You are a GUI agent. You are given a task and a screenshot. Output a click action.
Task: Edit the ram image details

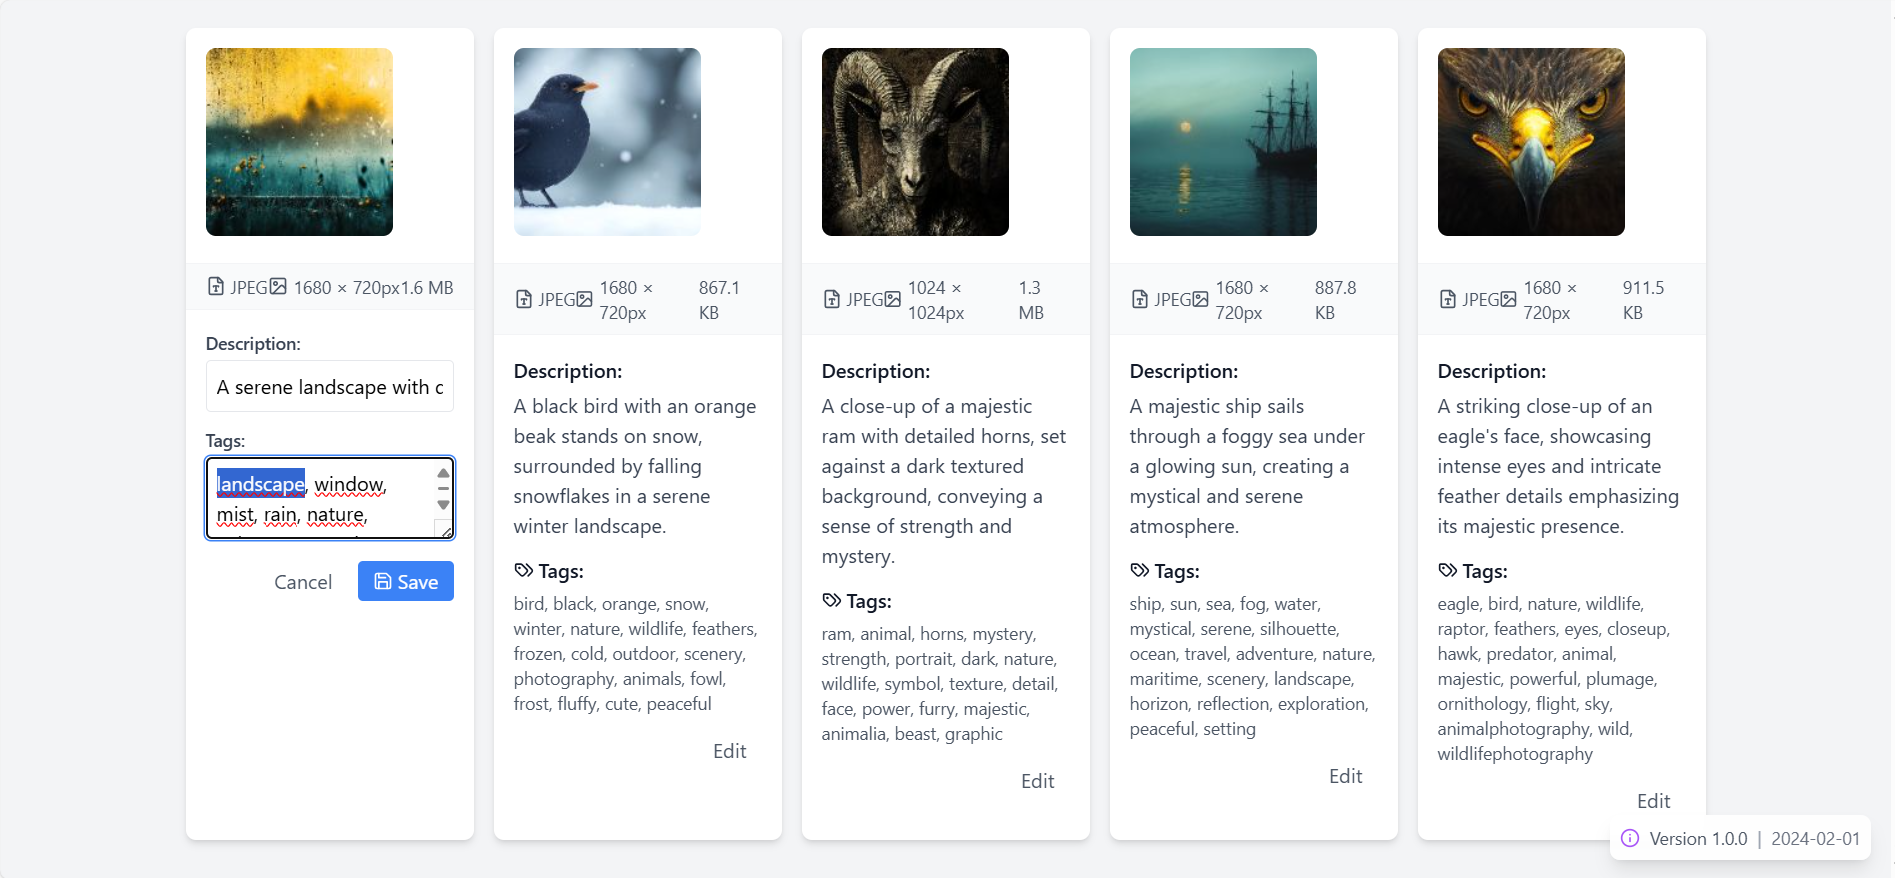click(1037, 781)
